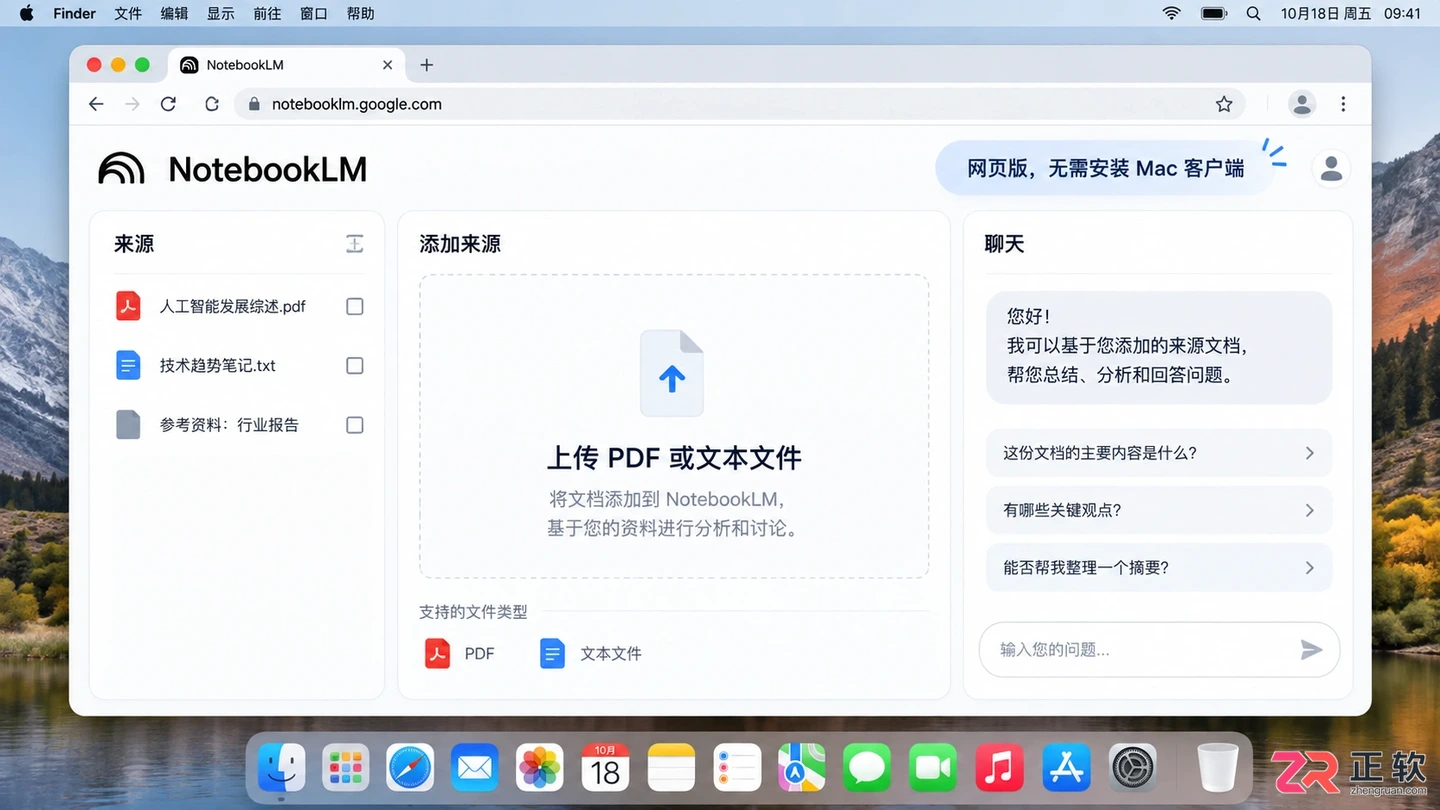Open source 参考资料:行业报告
The image size is (1440, 810).
229,425
